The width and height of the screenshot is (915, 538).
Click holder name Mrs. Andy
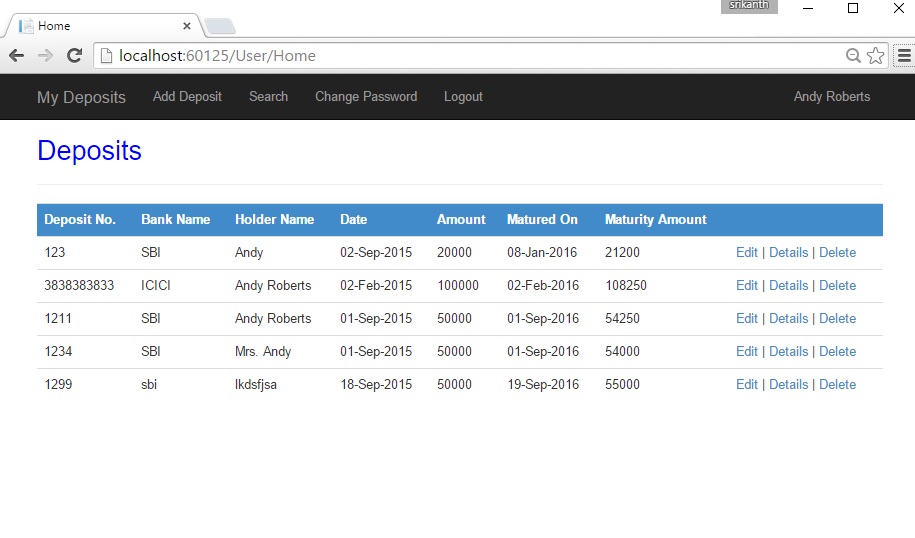(263, 351)
